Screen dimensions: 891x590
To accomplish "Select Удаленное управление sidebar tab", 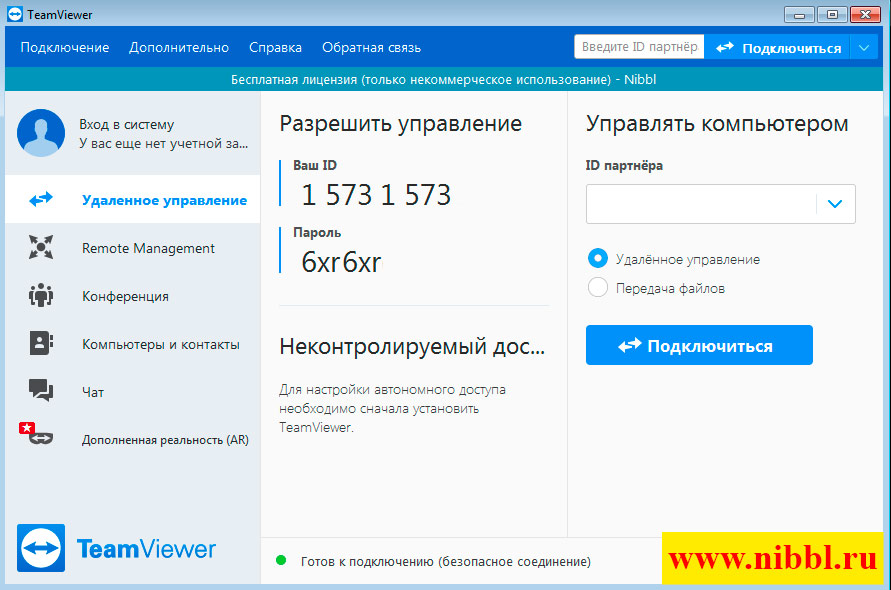I will click(133, 200).
